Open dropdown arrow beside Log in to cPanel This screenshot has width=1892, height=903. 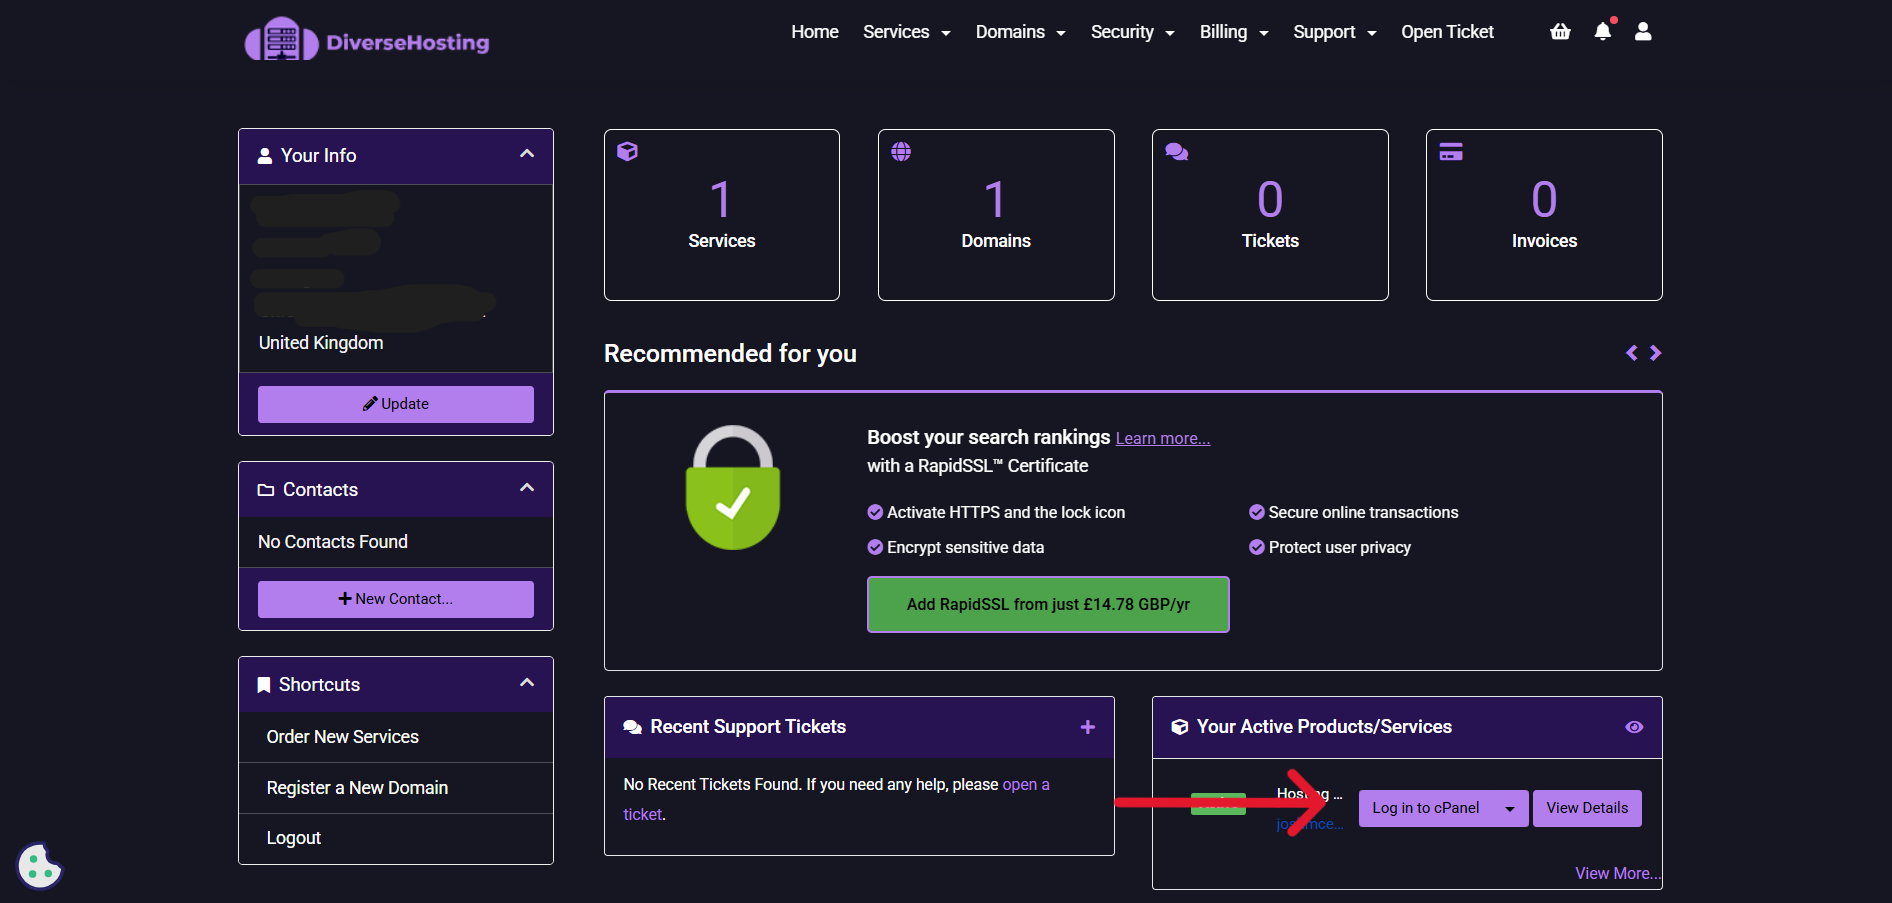[x=1510, y=809]
